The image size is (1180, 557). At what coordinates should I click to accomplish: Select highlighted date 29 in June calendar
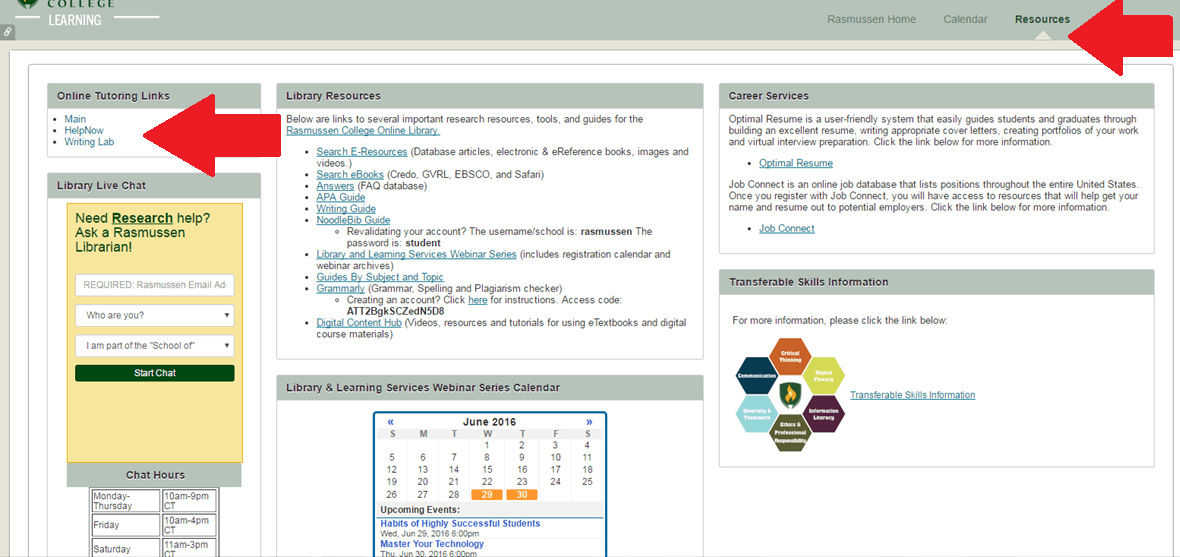pos(487,495)
